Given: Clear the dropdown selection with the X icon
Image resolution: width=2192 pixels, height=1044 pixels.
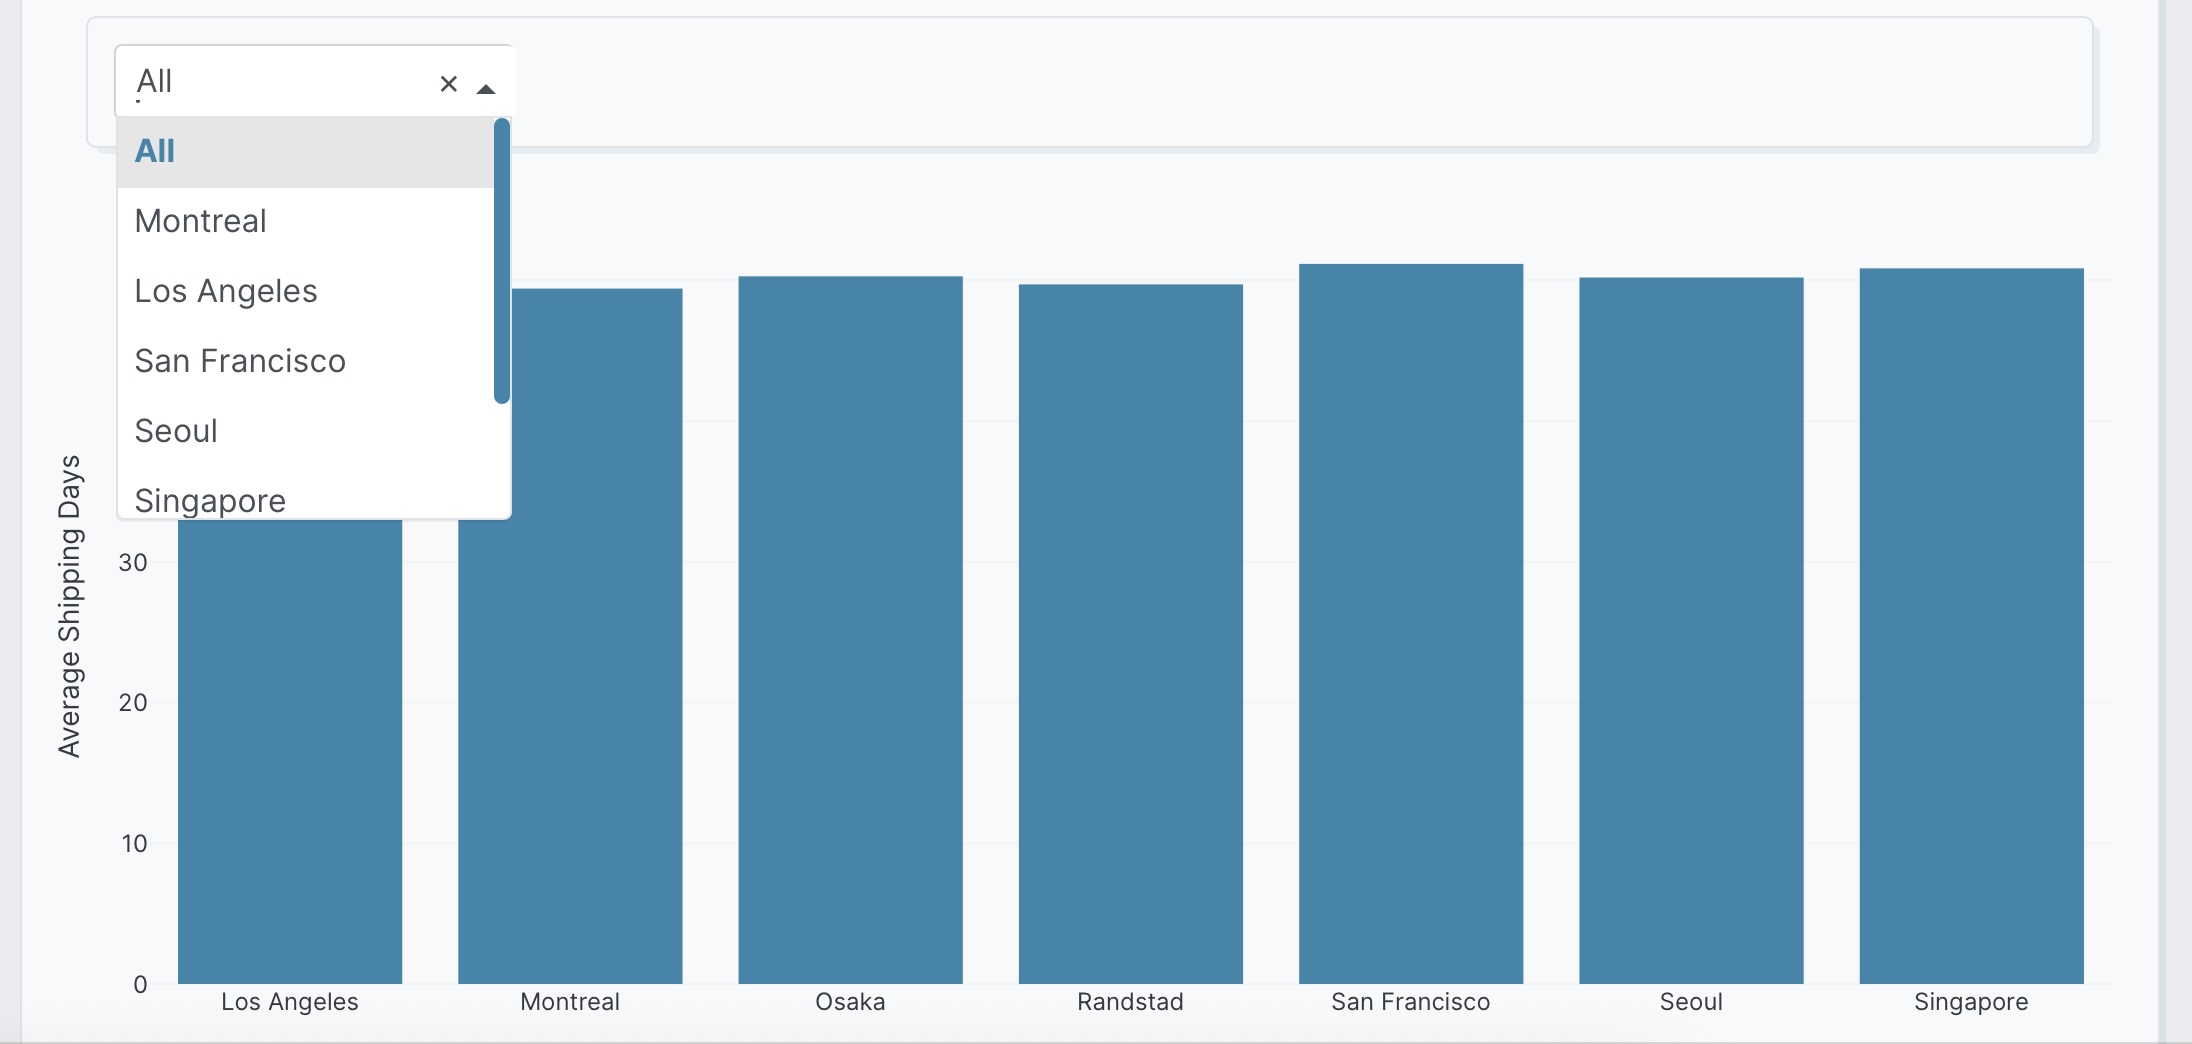Looking at the screenshot, I should tap(448, 84).
